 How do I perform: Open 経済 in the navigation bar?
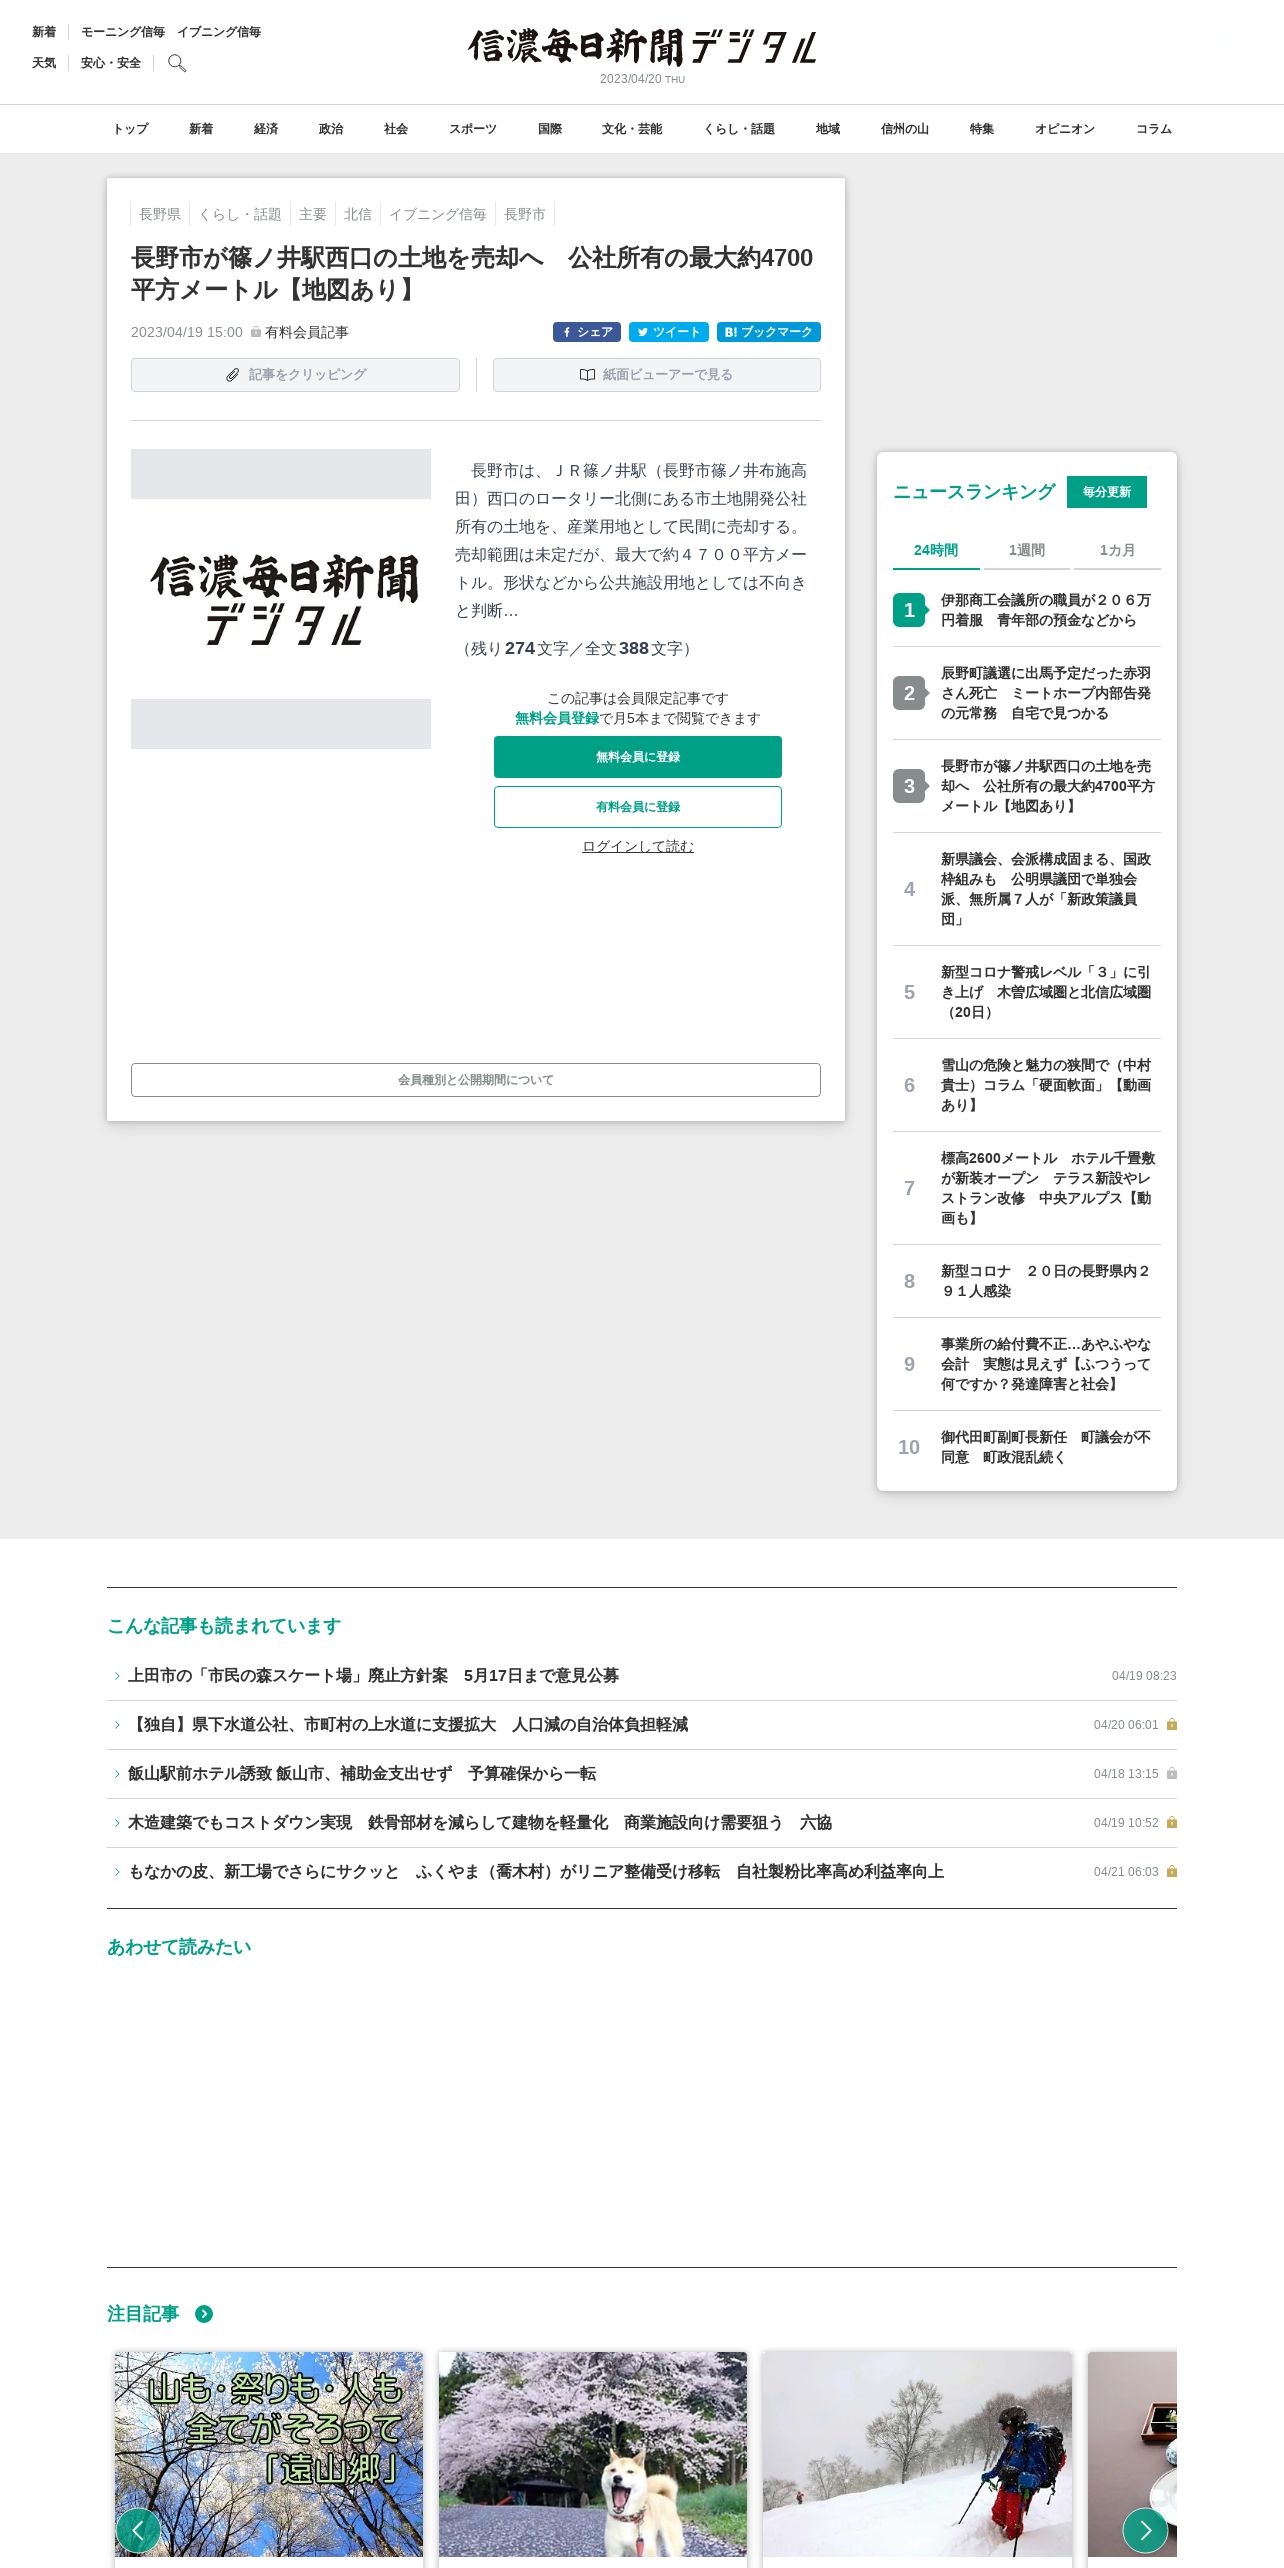[x=266, y=129]
